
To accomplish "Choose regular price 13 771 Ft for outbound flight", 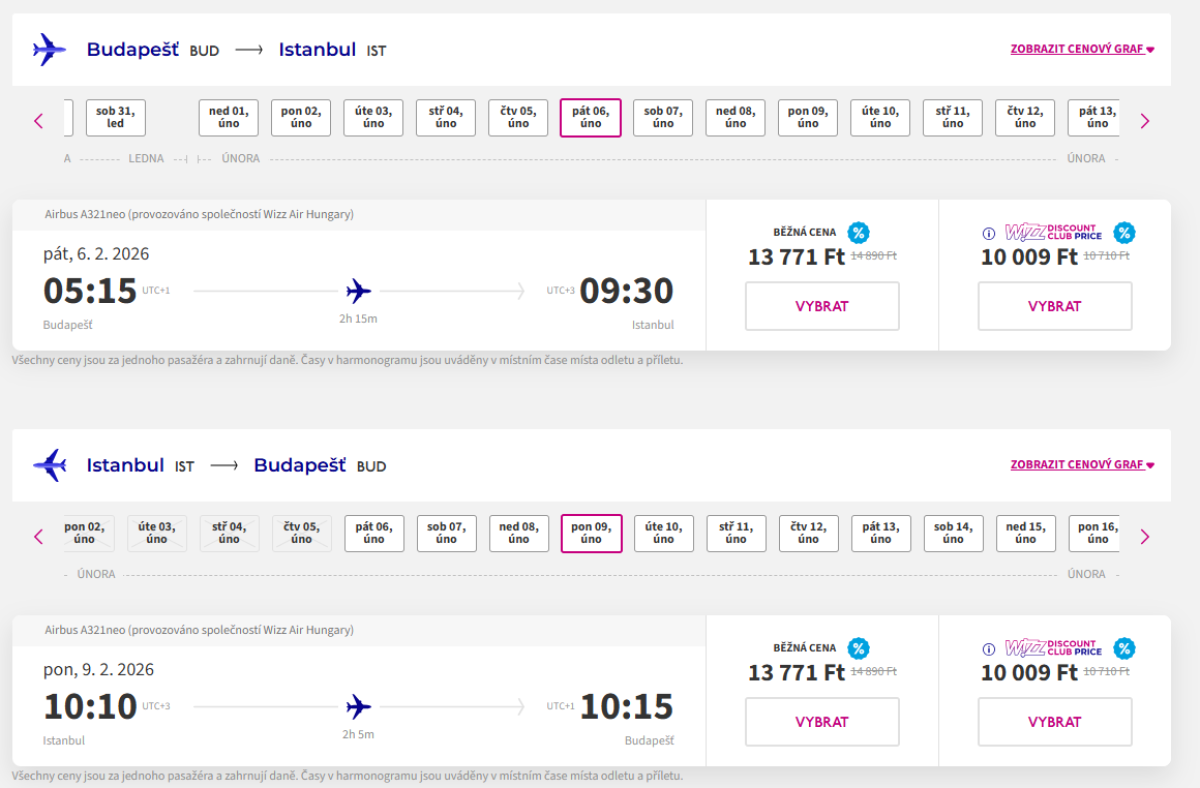I will pyautogui.click(x=822, y=306).
